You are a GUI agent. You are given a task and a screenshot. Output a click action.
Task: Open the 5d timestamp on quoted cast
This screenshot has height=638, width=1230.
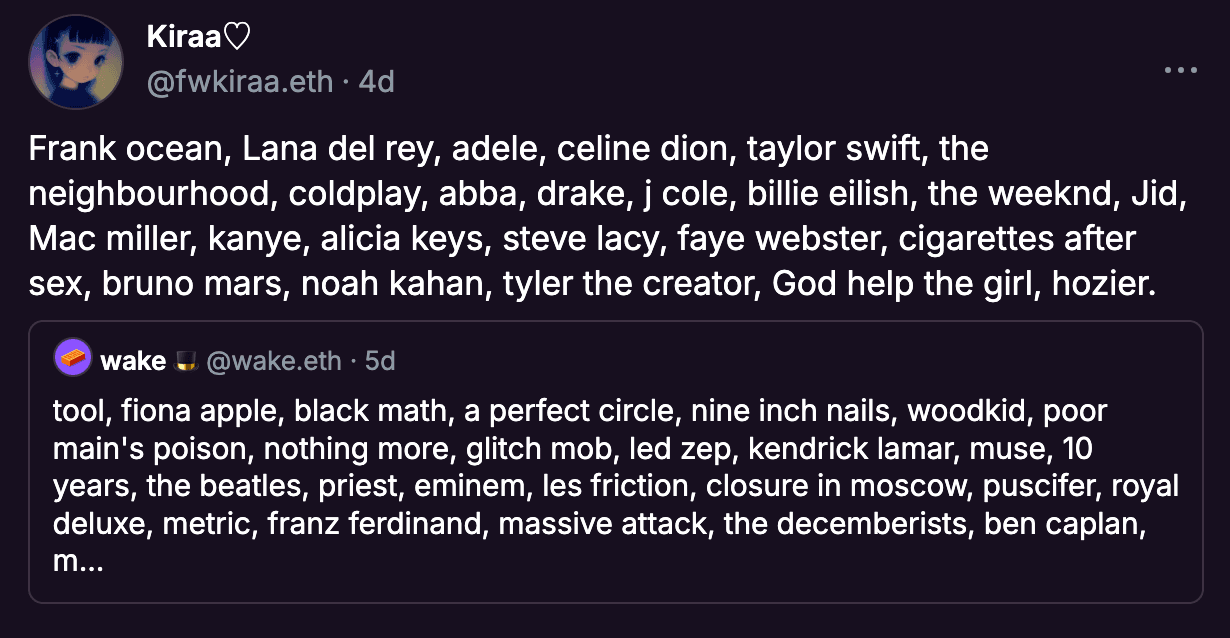[x=380, y=361]
